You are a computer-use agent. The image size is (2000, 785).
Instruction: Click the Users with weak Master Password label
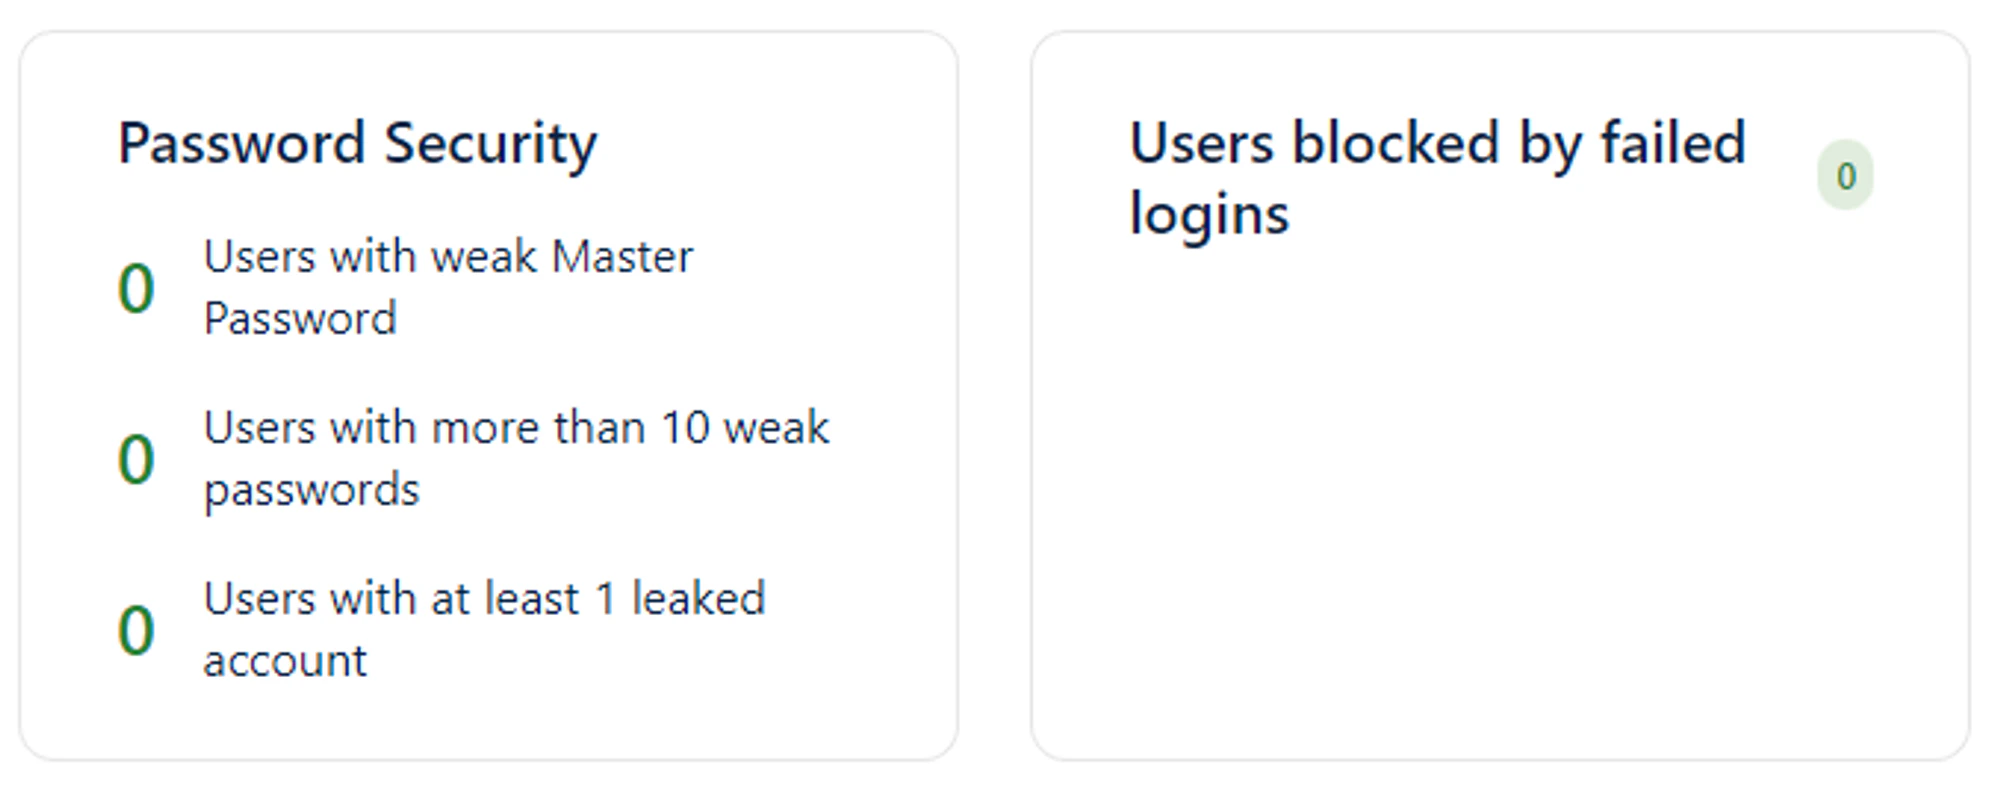pos(447,287)
